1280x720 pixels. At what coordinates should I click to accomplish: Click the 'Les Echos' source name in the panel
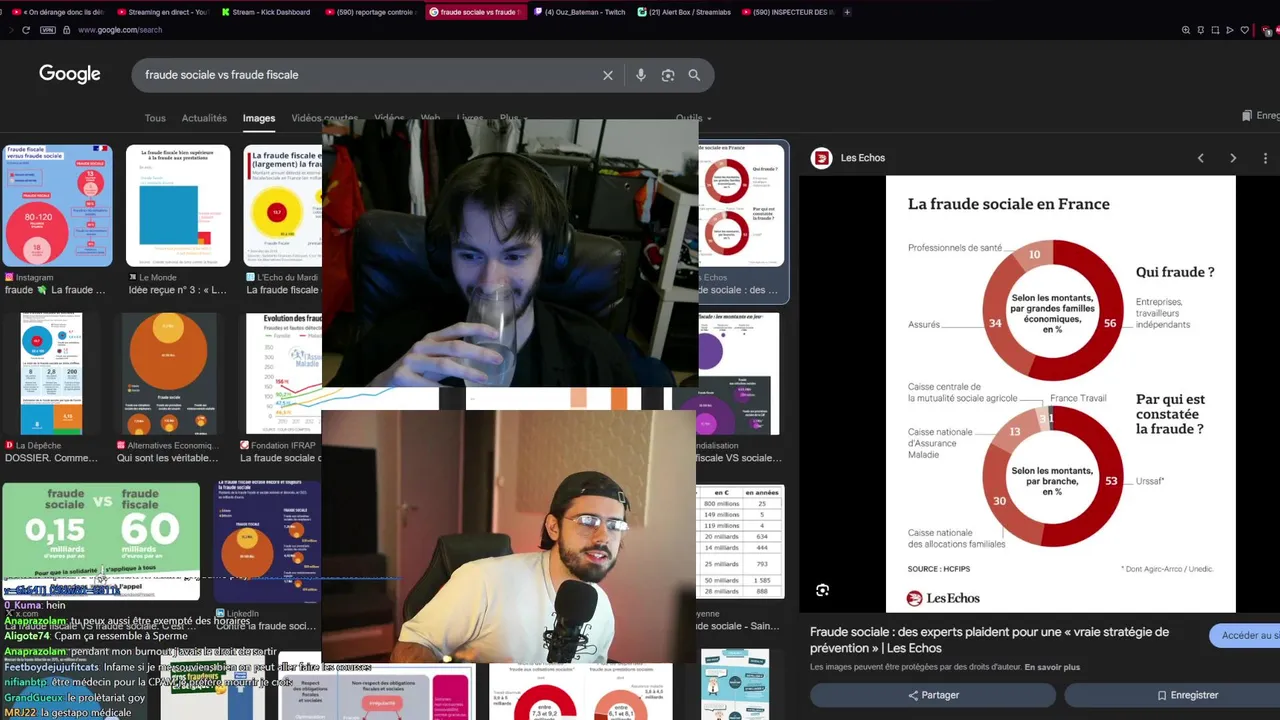863,158
